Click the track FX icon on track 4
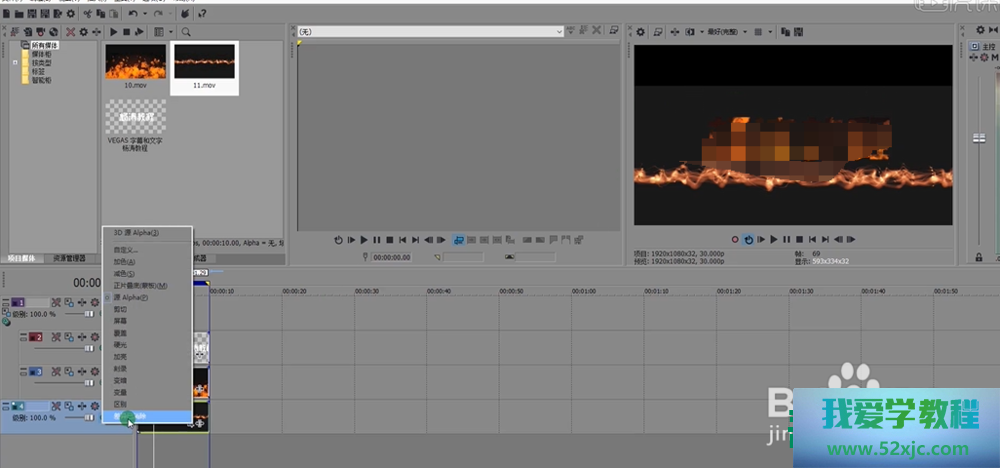The width and height of the screenshot is (1000, 468). click(69, 405)
